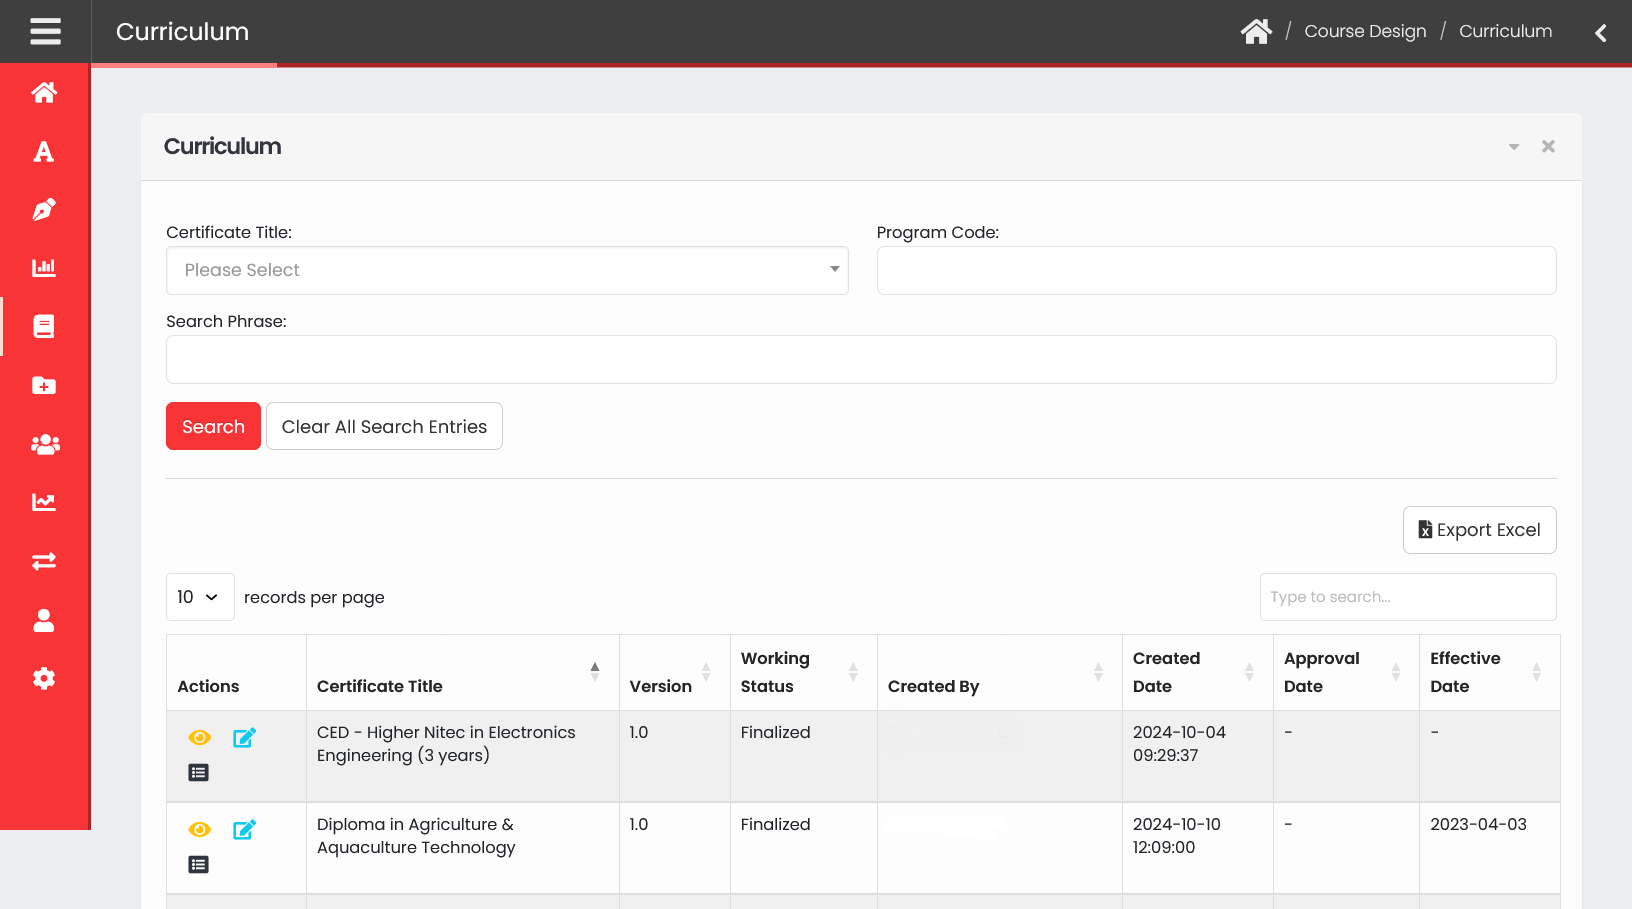Sort by Effective Date column
Image resolution: width=1632 pixels, height=909 pixels.
1490,672
